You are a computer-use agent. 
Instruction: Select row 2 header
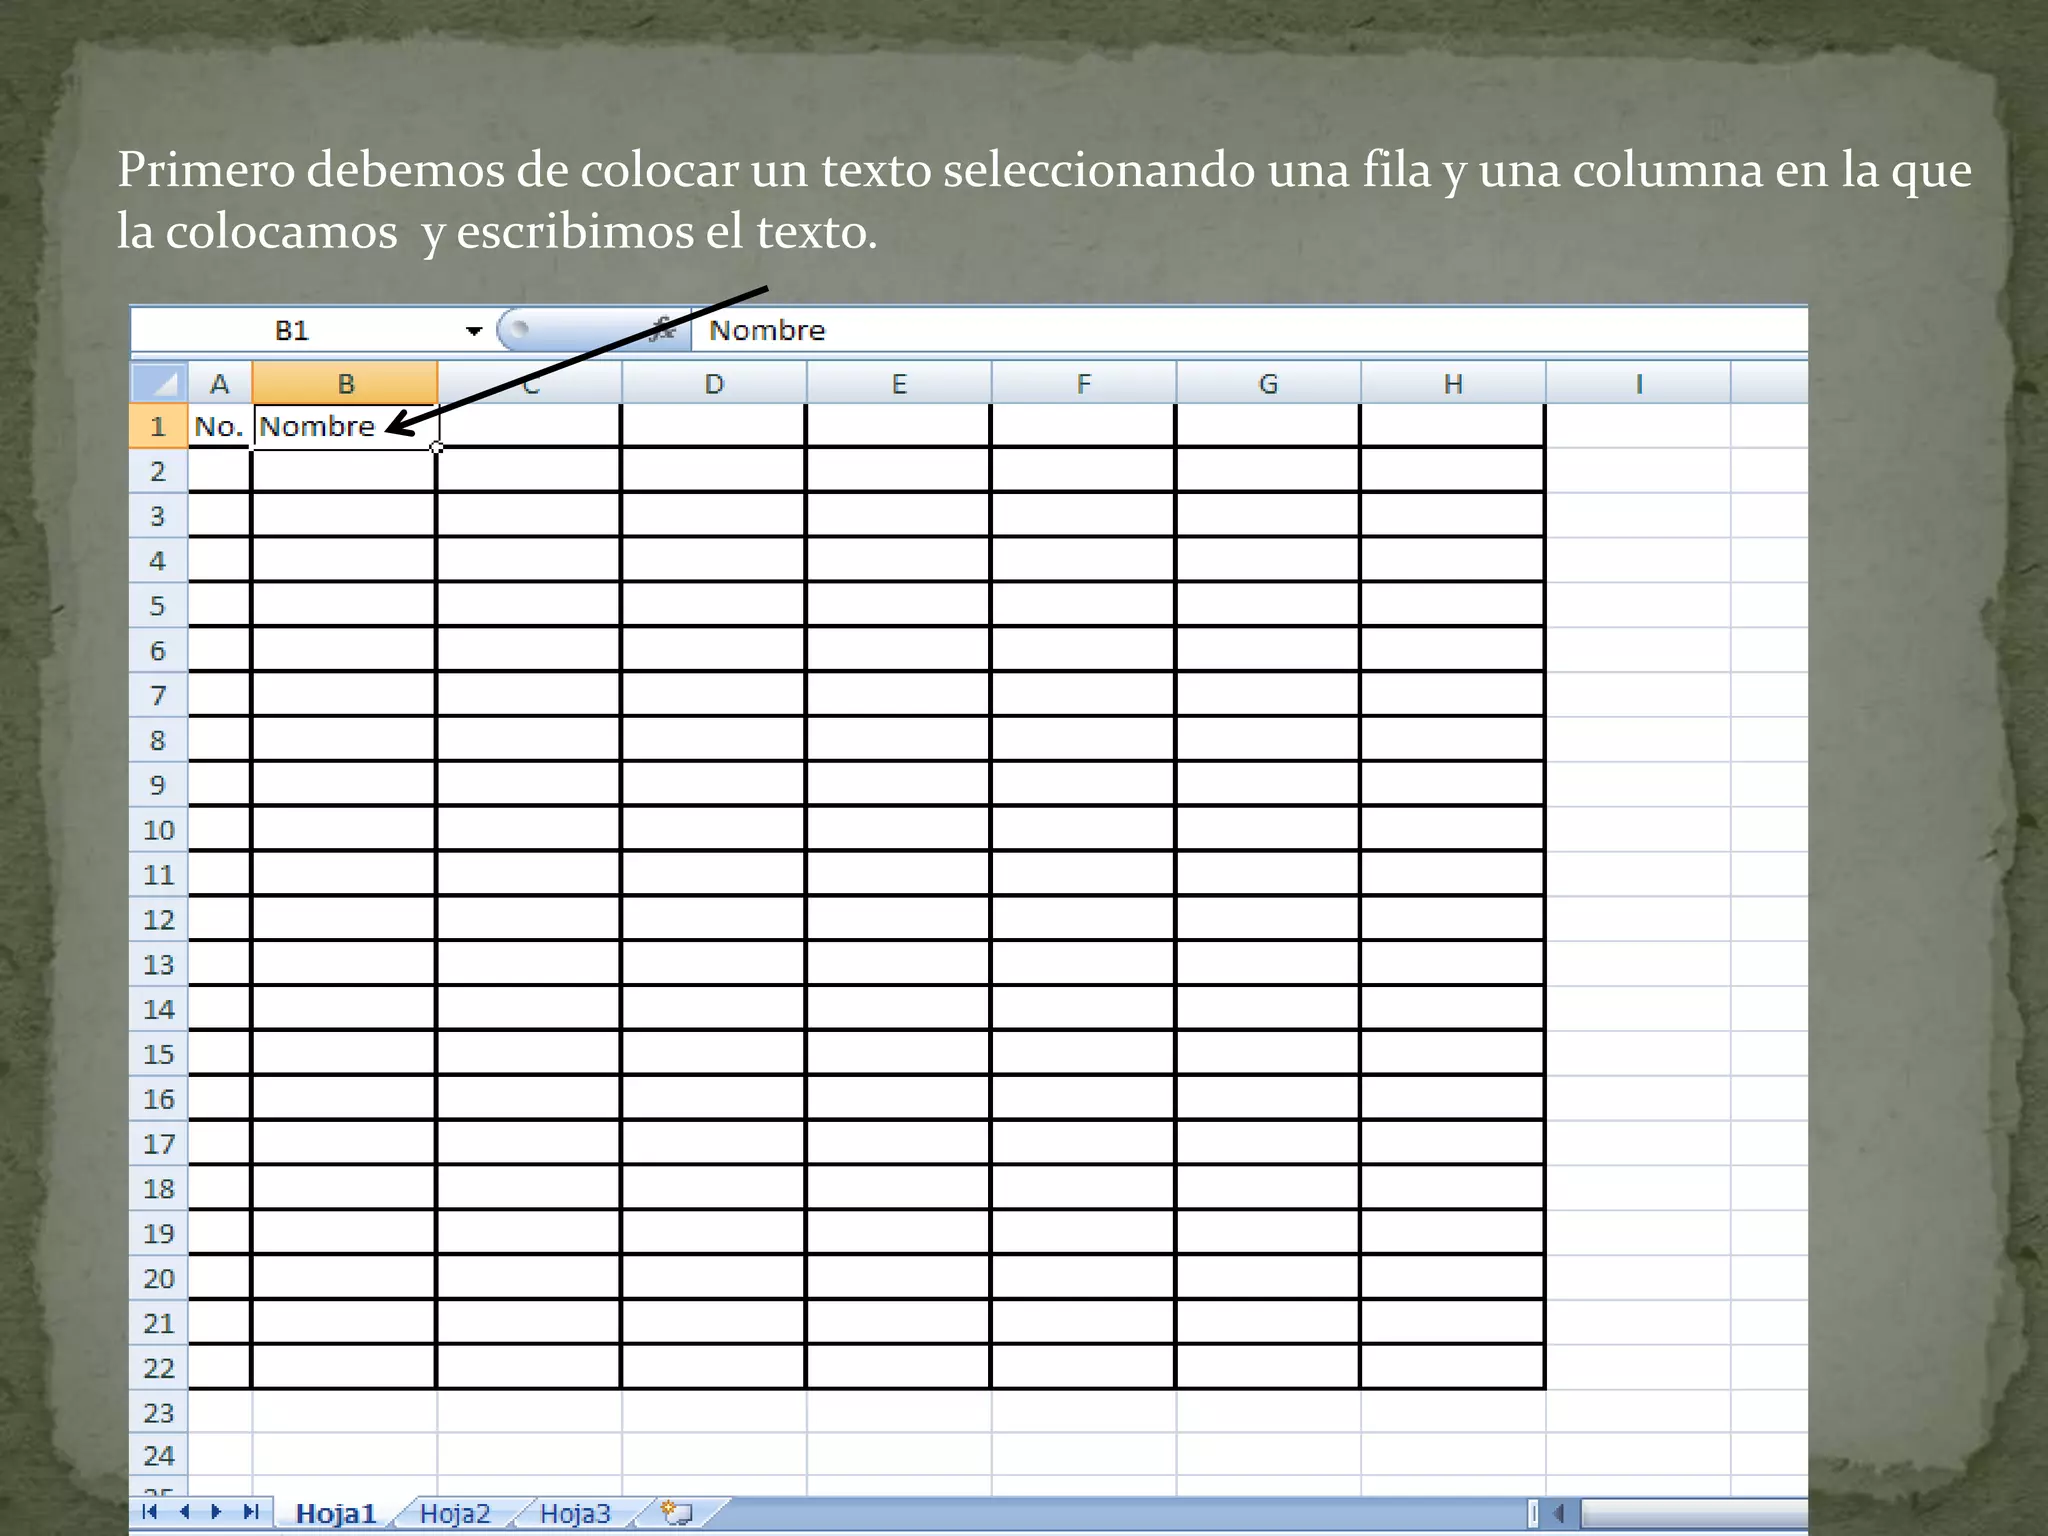[158, 471]
